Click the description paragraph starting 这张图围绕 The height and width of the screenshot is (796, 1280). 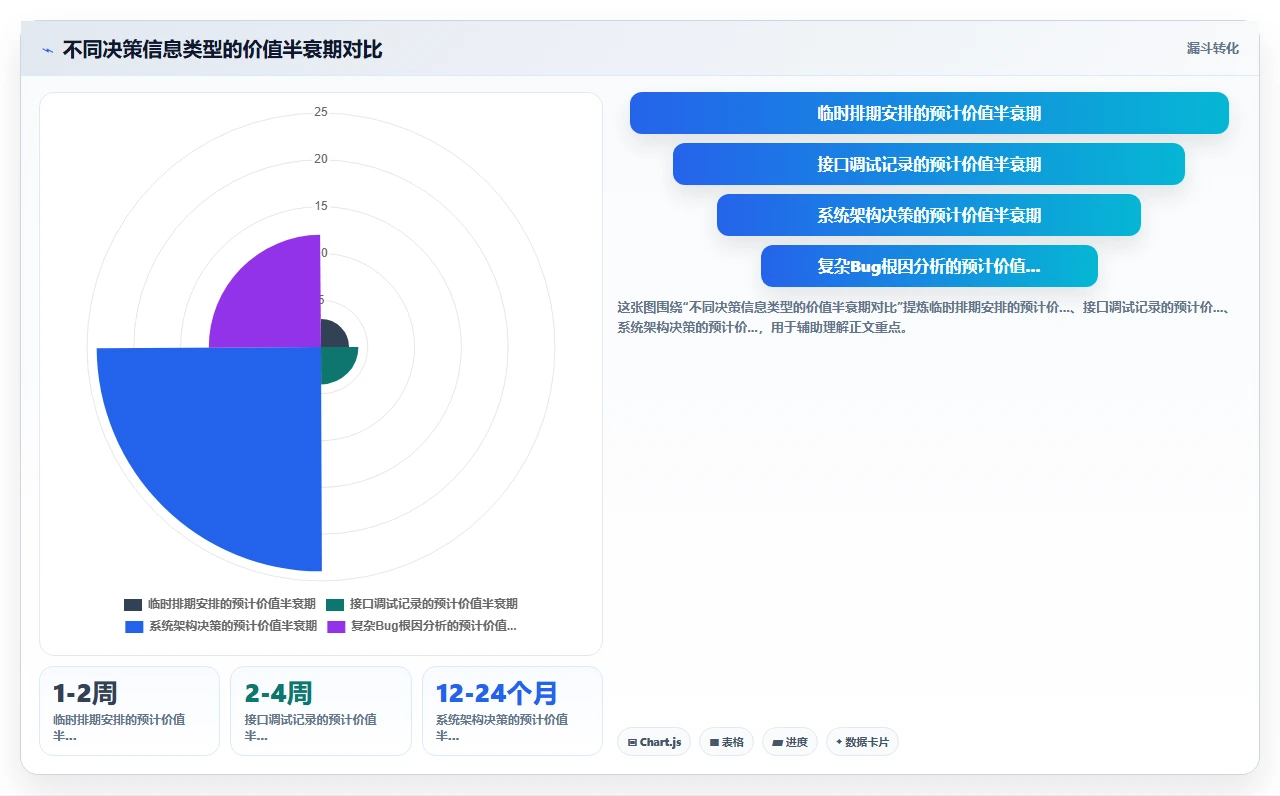point(923,317)
